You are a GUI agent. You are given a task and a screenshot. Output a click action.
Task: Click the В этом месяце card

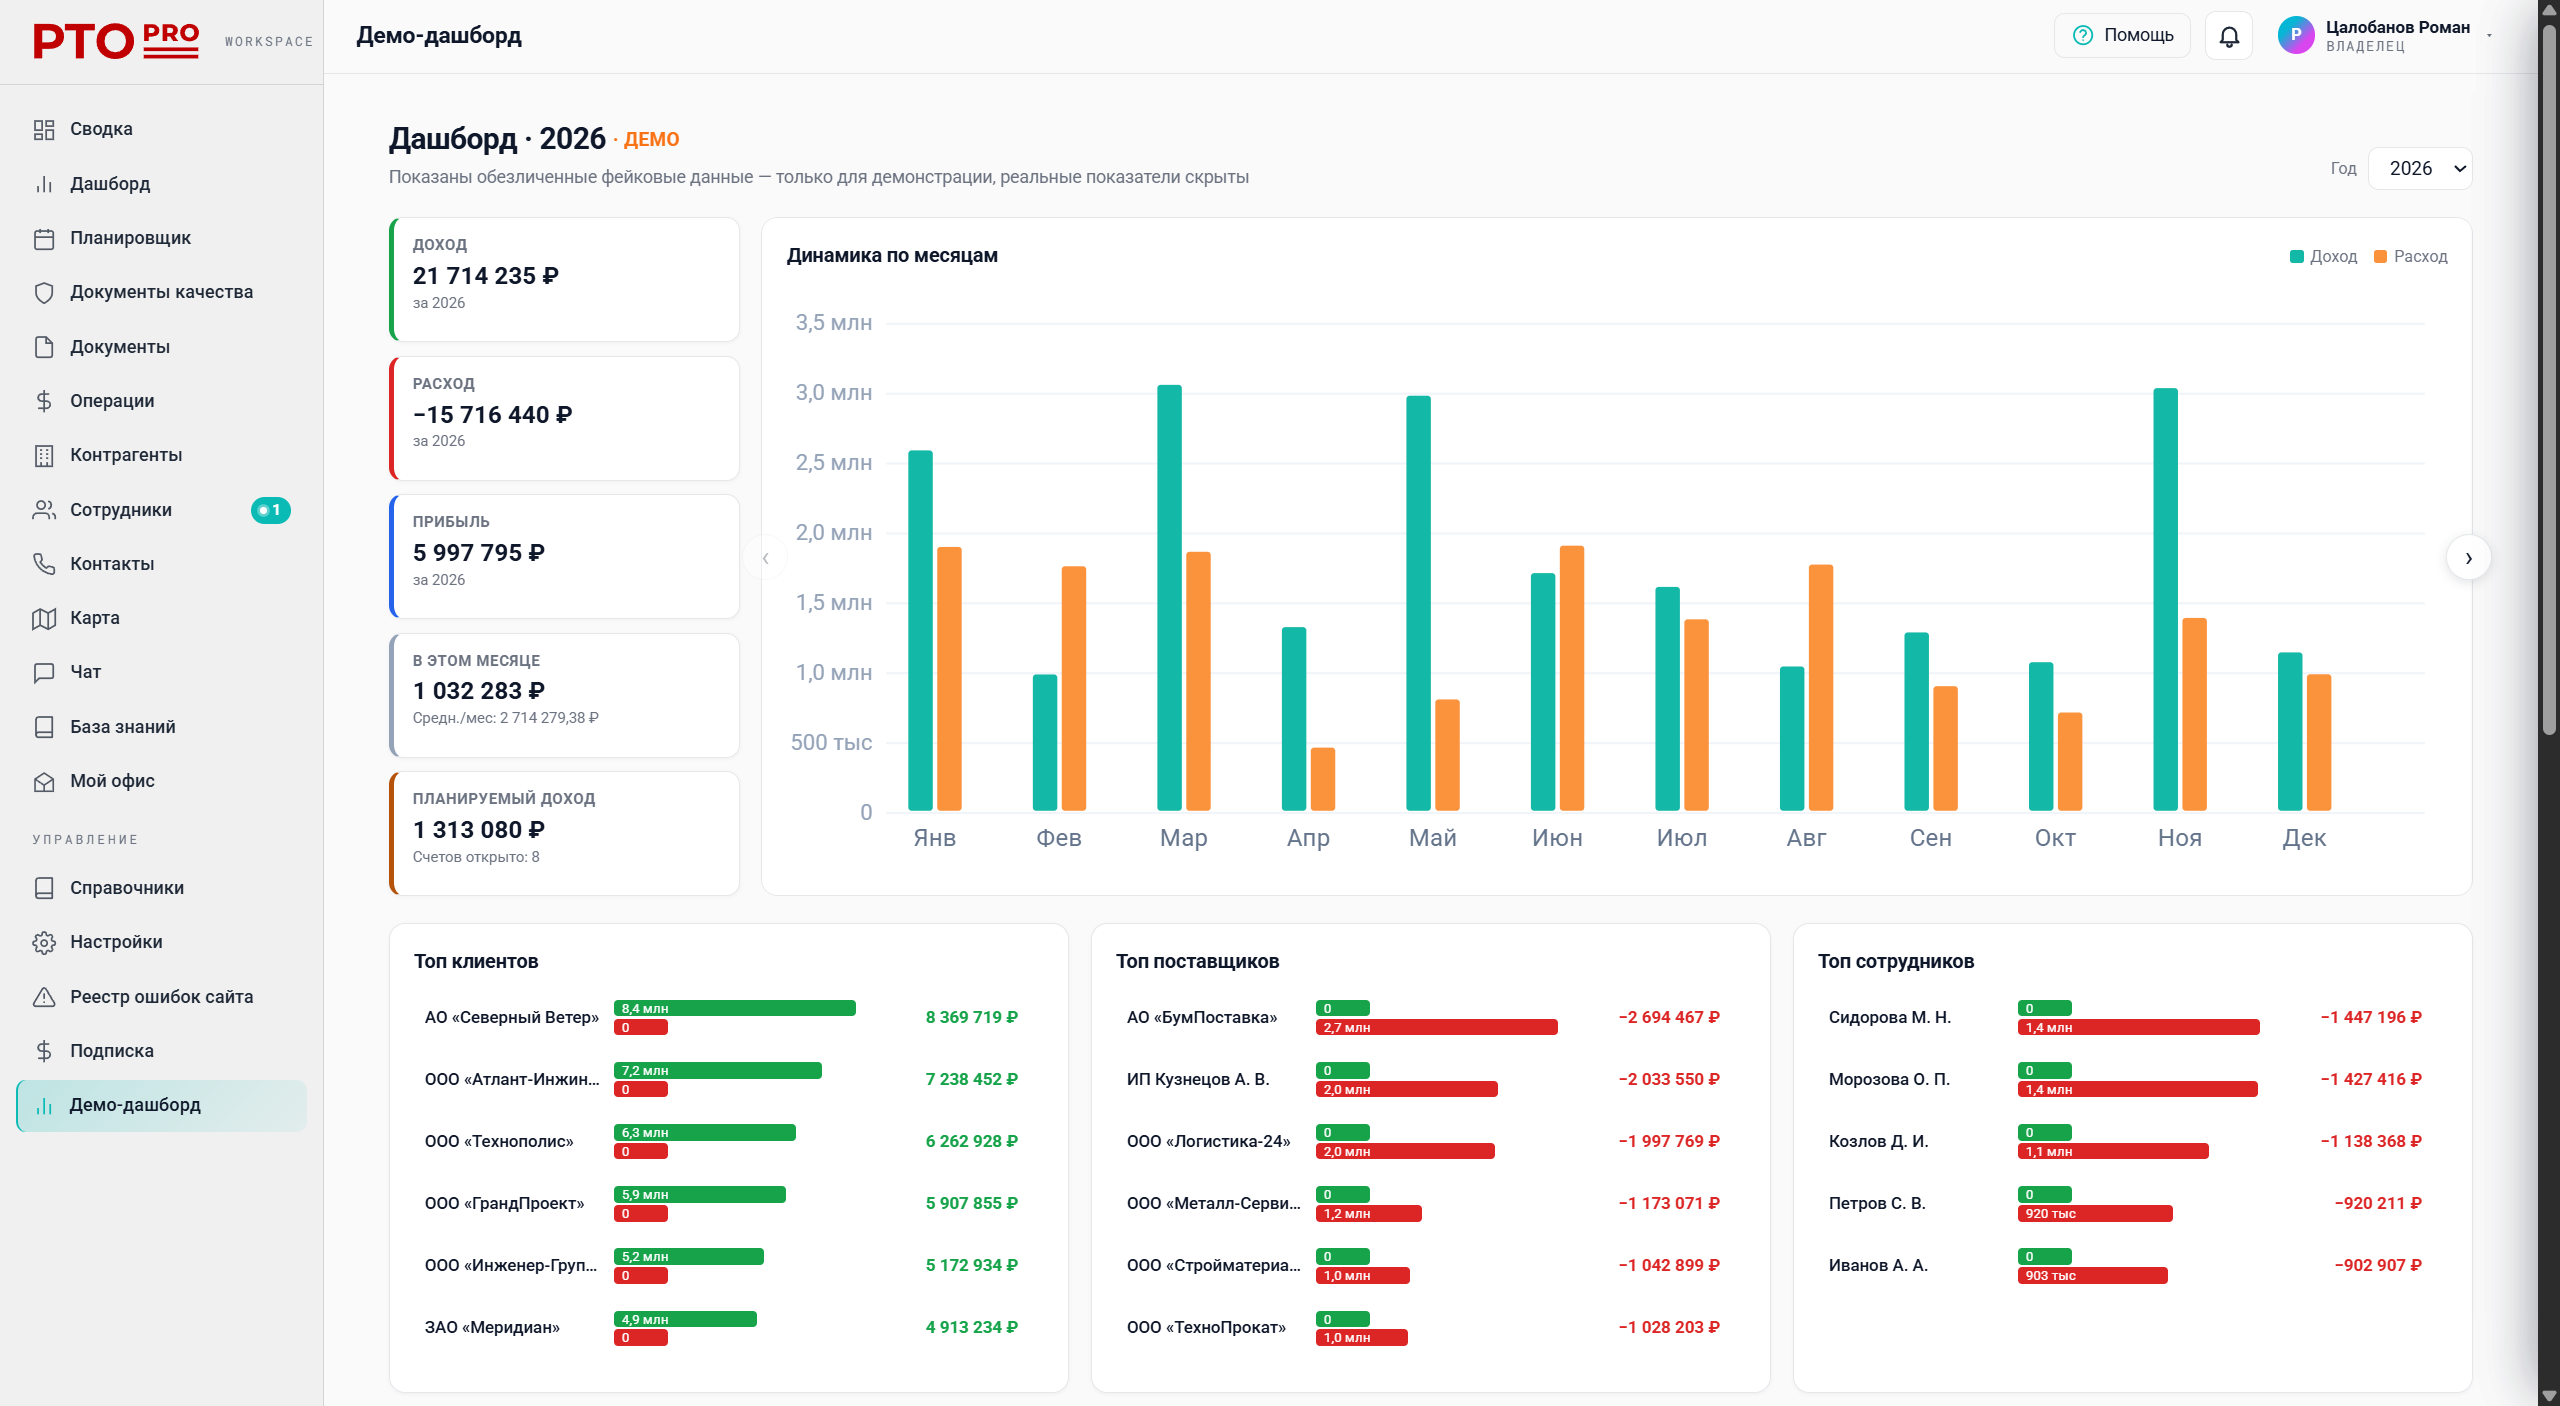(564, 696)
